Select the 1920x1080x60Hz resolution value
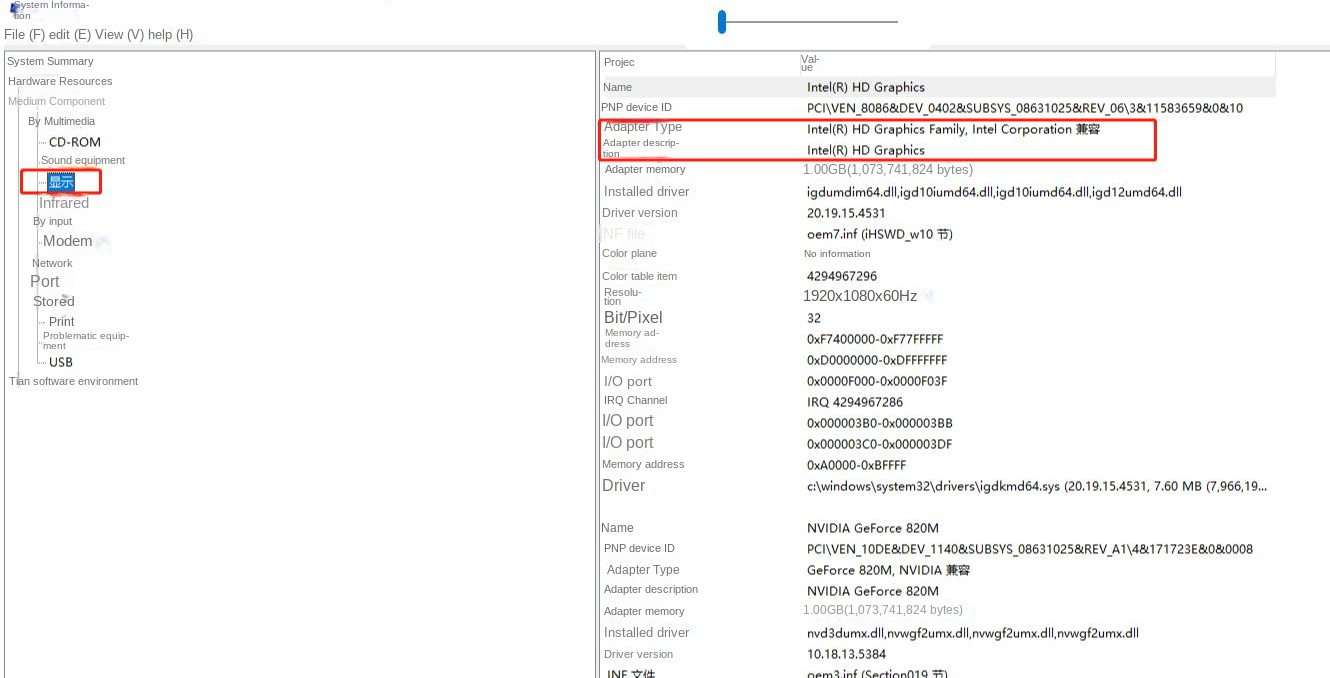 click(x=860, y=296)
